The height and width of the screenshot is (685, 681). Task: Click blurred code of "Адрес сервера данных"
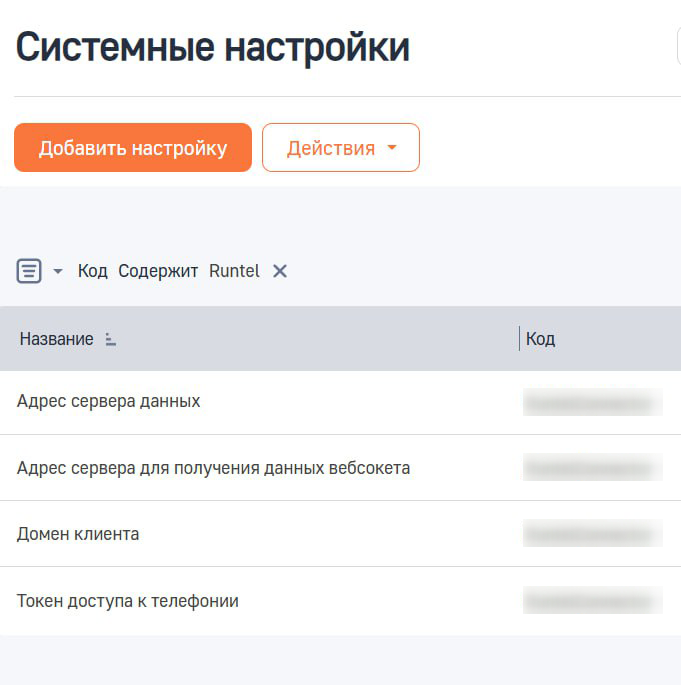[x=592, y=402]
